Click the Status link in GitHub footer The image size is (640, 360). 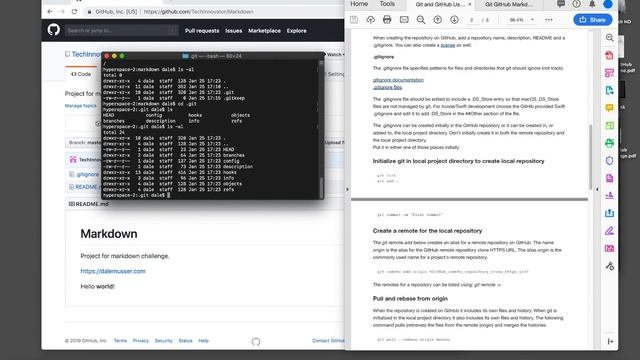(x=185, y=341)
